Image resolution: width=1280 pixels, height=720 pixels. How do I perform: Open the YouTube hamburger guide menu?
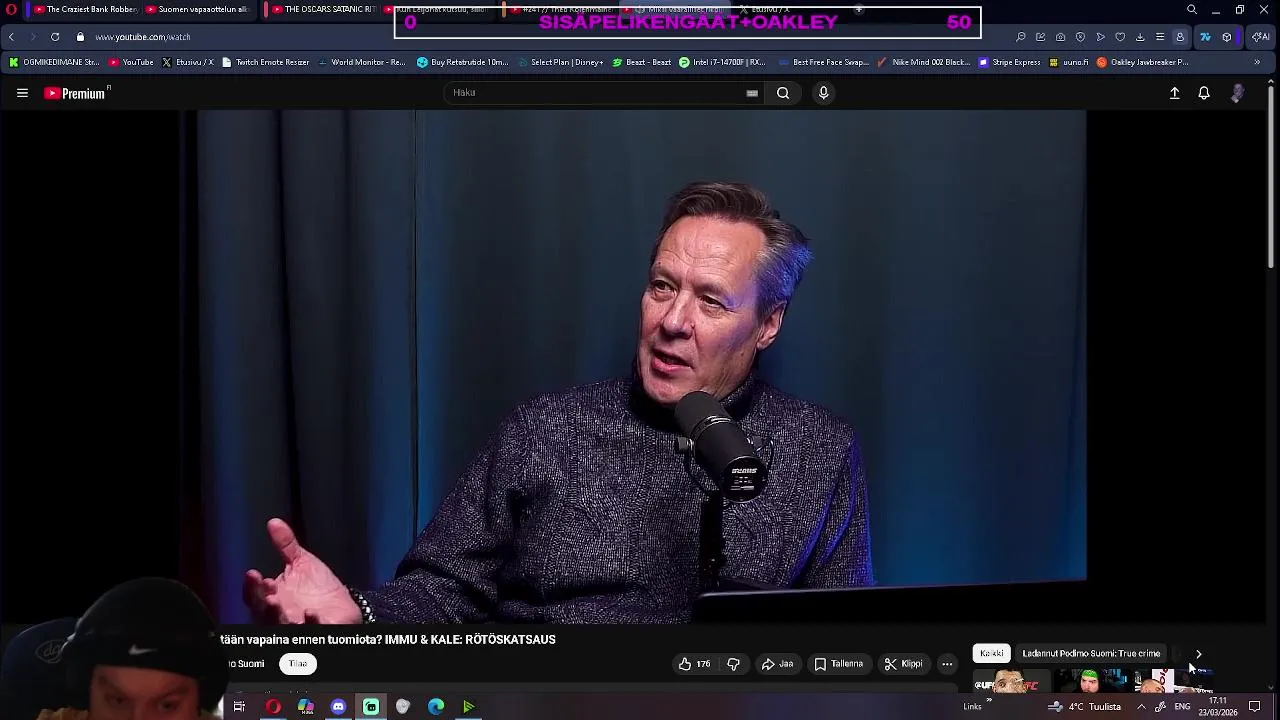pos(22,93)
